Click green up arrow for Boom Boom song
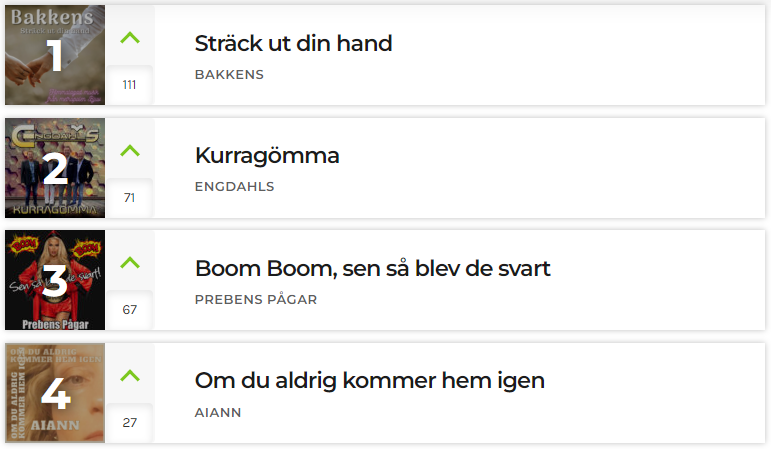Screen dimensions: 771x449 130,263
